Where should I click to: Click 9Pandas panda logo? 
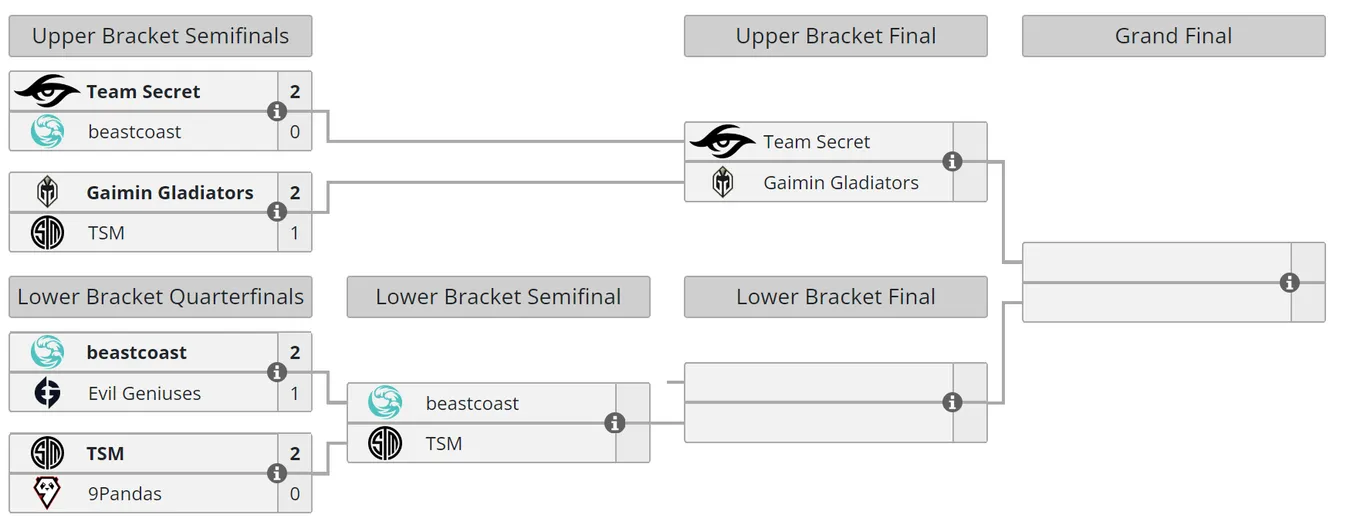coord(47,493)
